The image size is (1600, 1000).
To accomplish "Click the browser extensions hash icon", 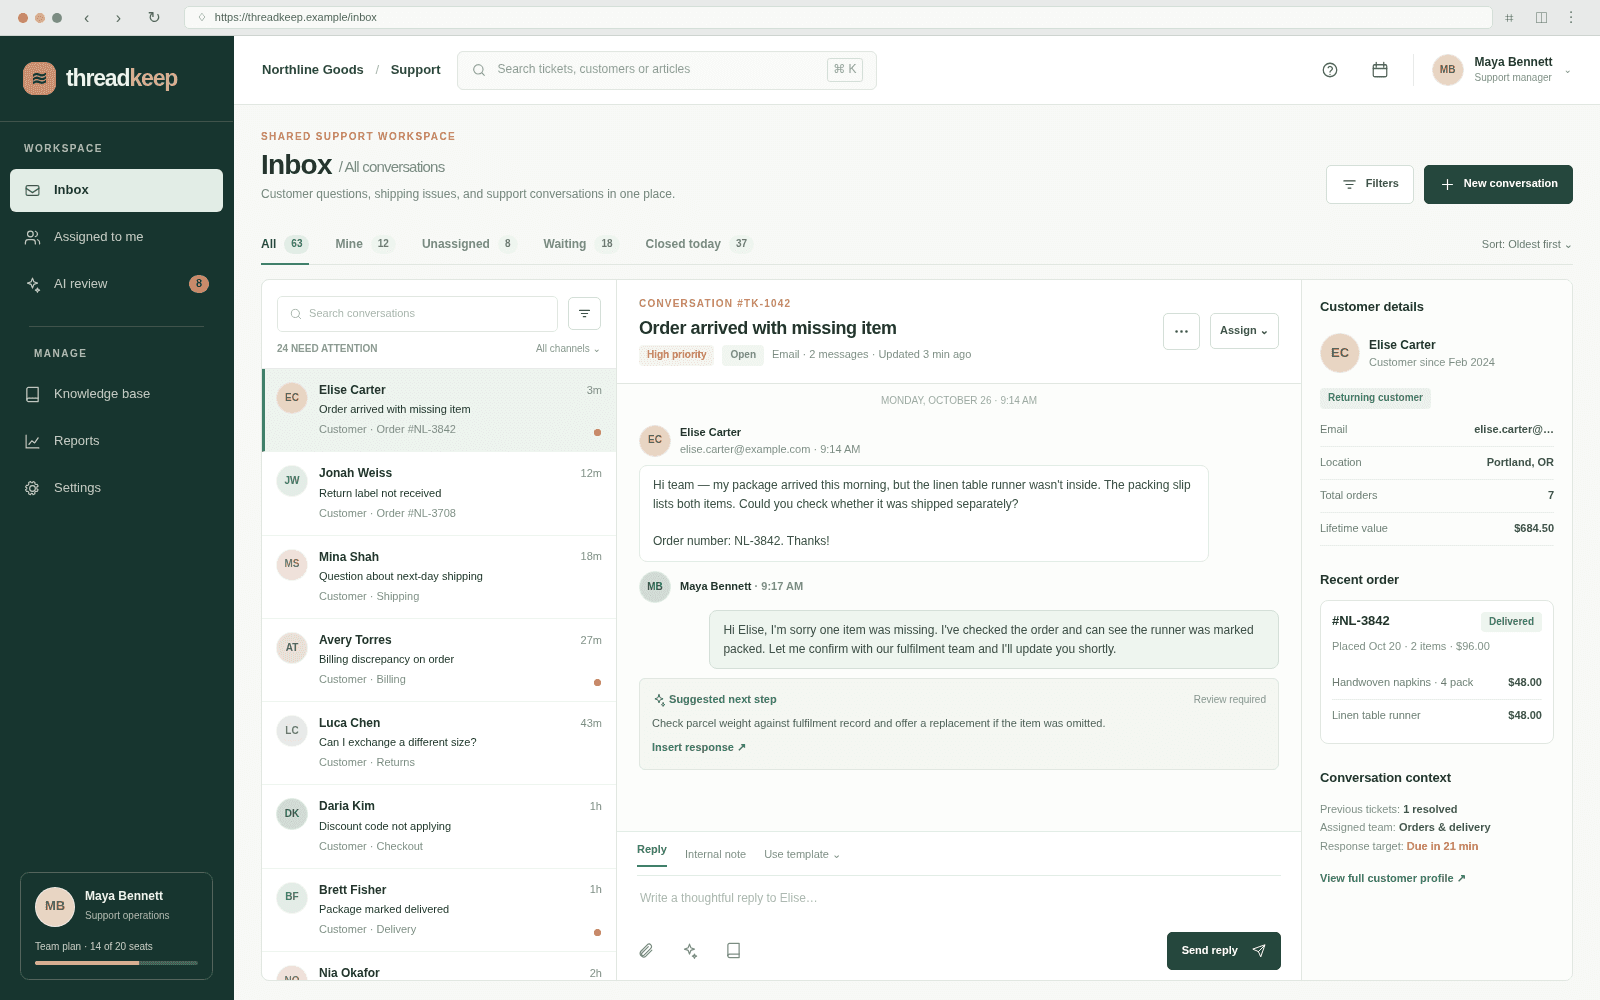I will pyautogui.click(x=1509, y=18).
